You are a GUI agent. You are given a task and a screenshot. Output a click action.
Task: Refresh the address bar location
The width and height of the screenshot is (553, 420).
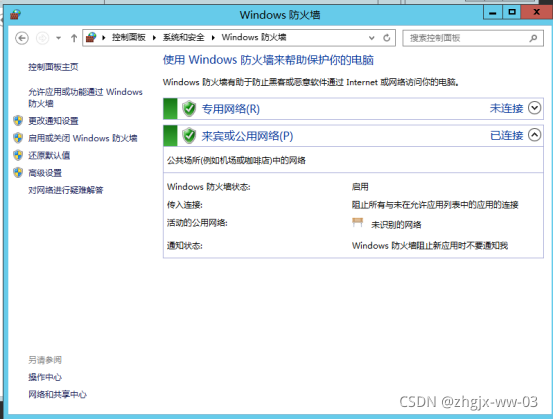click(387, 38)
